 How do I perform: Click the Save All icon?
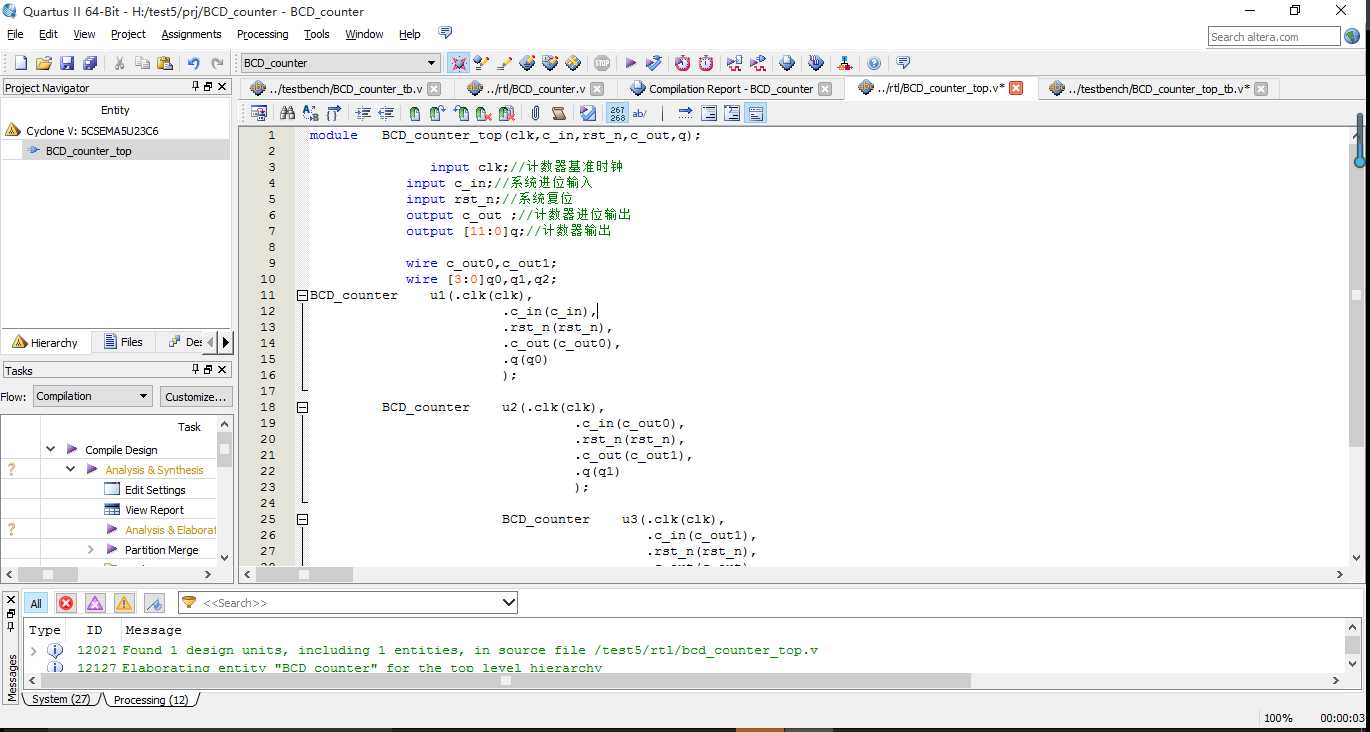[x=90, y=63]
